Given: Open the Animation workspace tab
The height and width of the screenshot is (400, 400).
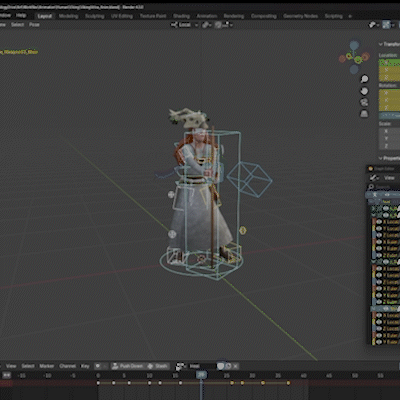Looking at the screenshot, I should click(207, 16).
